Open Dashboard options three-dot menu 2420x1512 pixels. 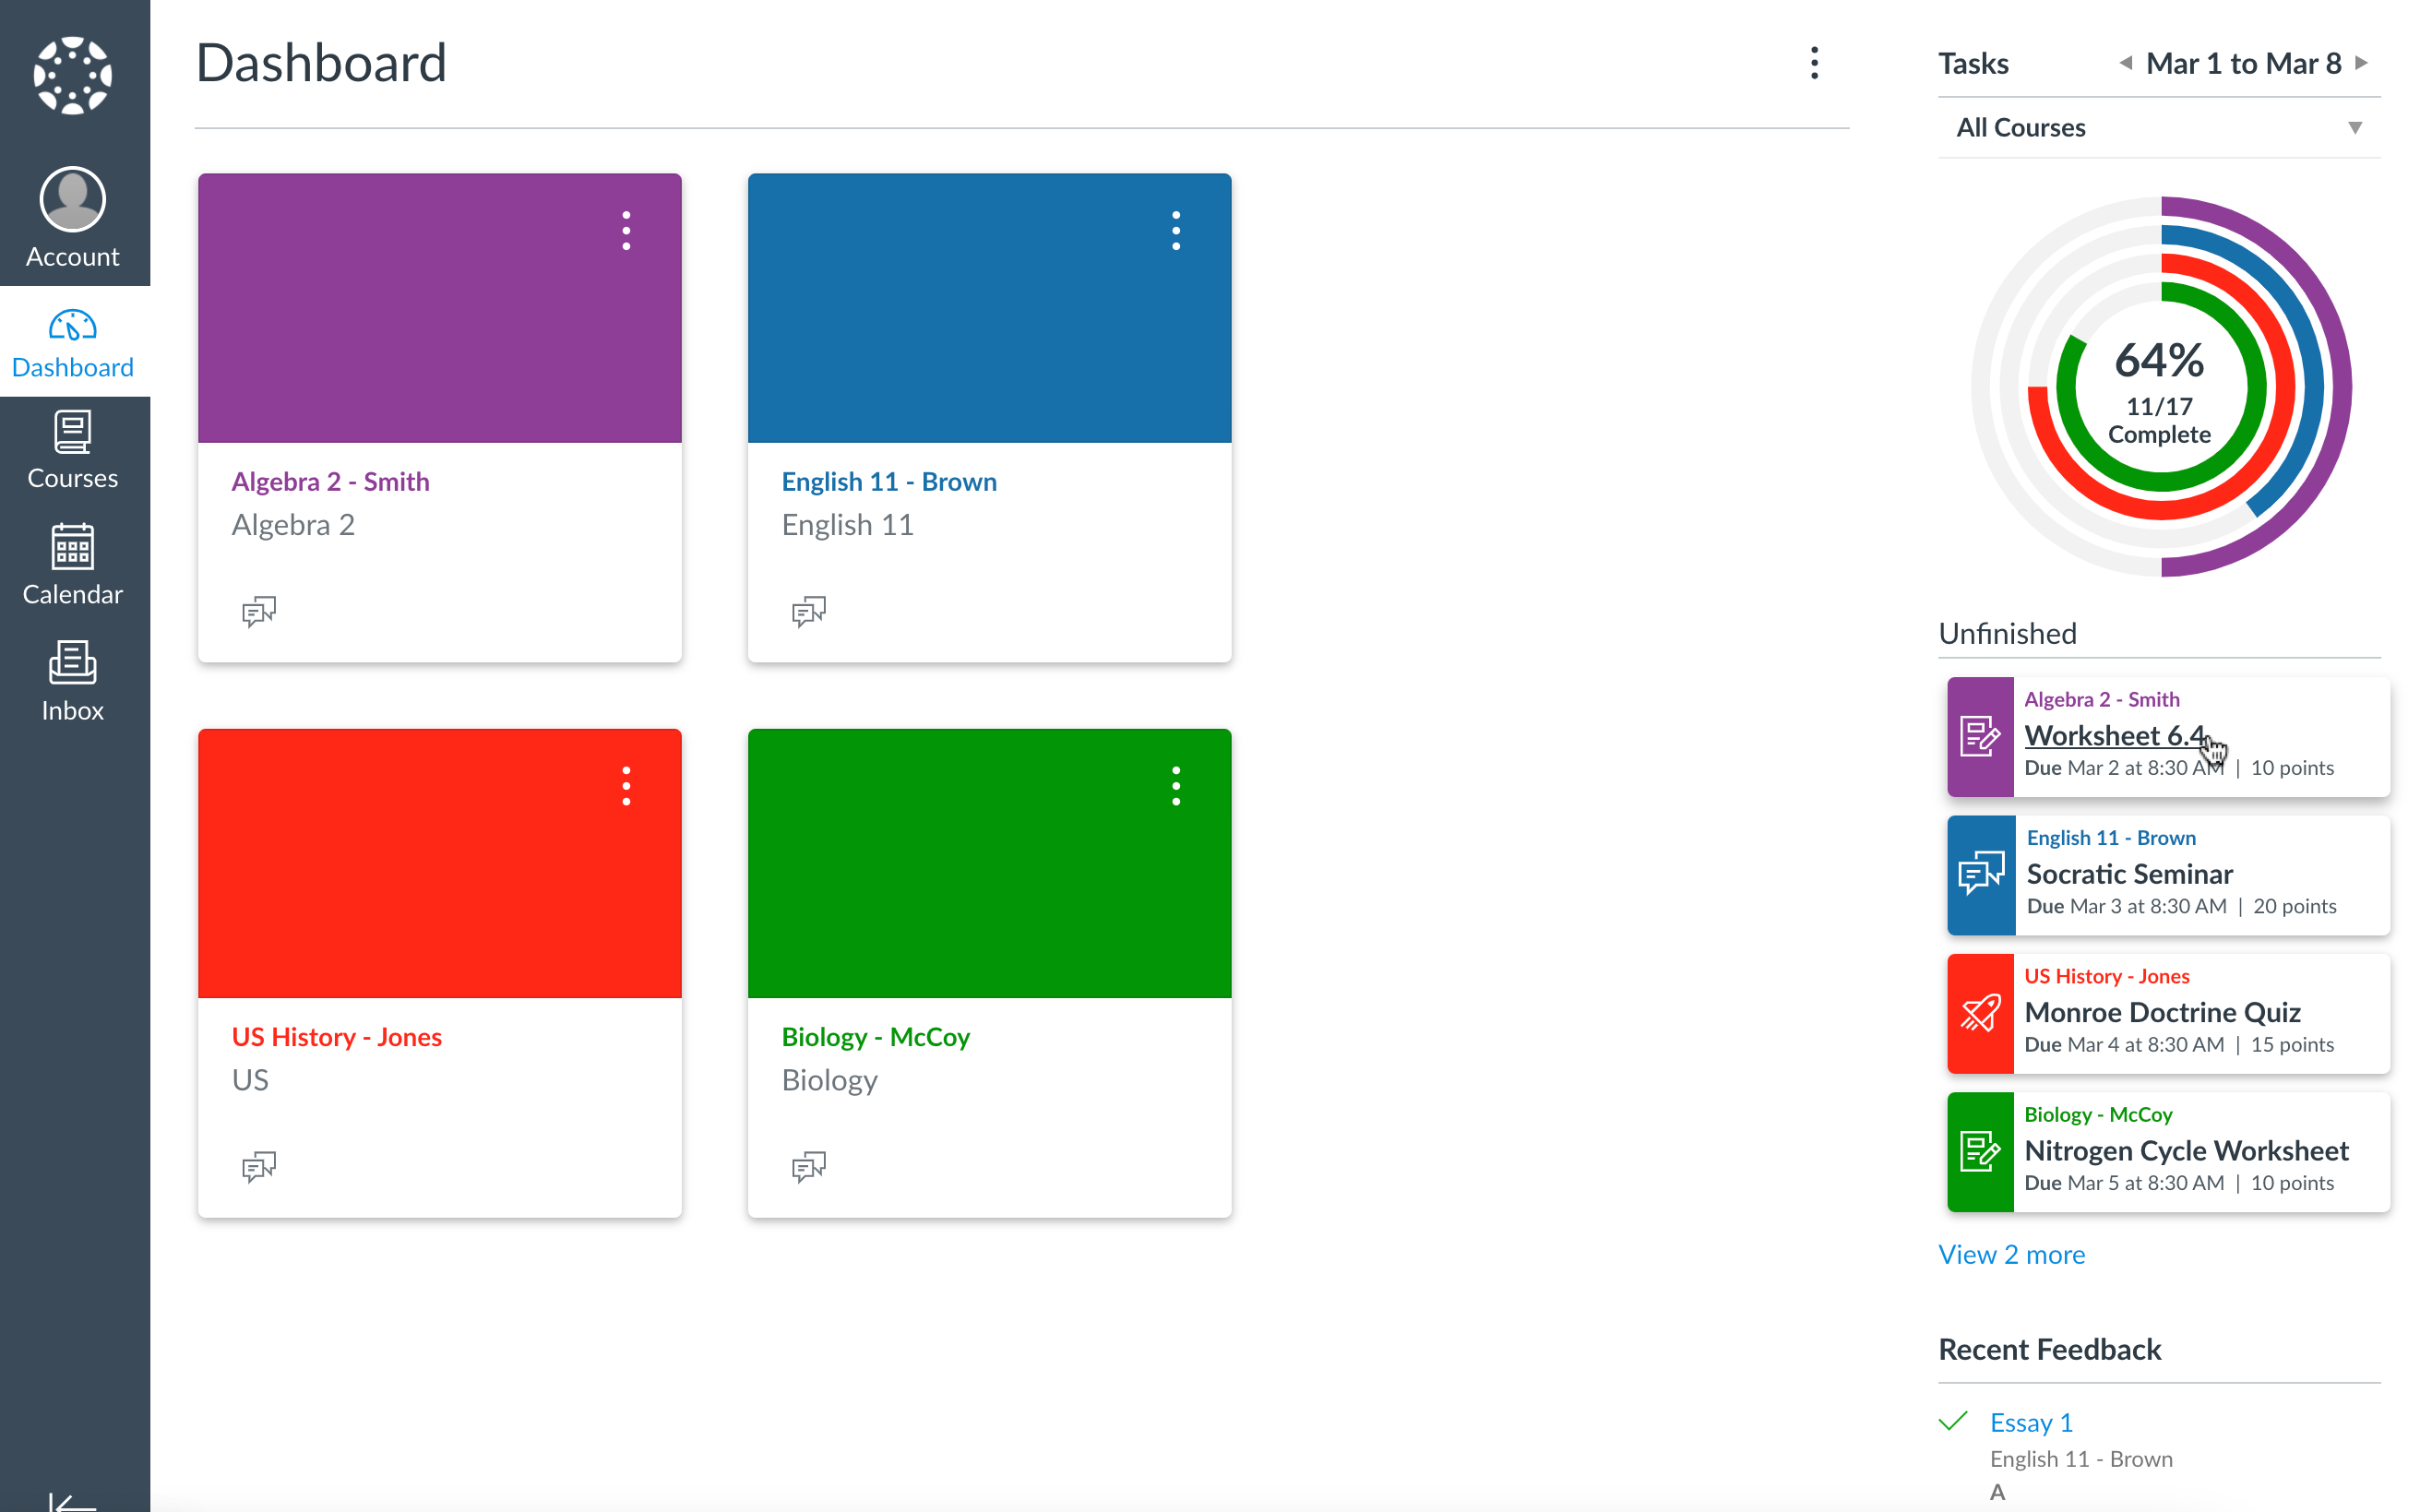(x=1813, y=63)
